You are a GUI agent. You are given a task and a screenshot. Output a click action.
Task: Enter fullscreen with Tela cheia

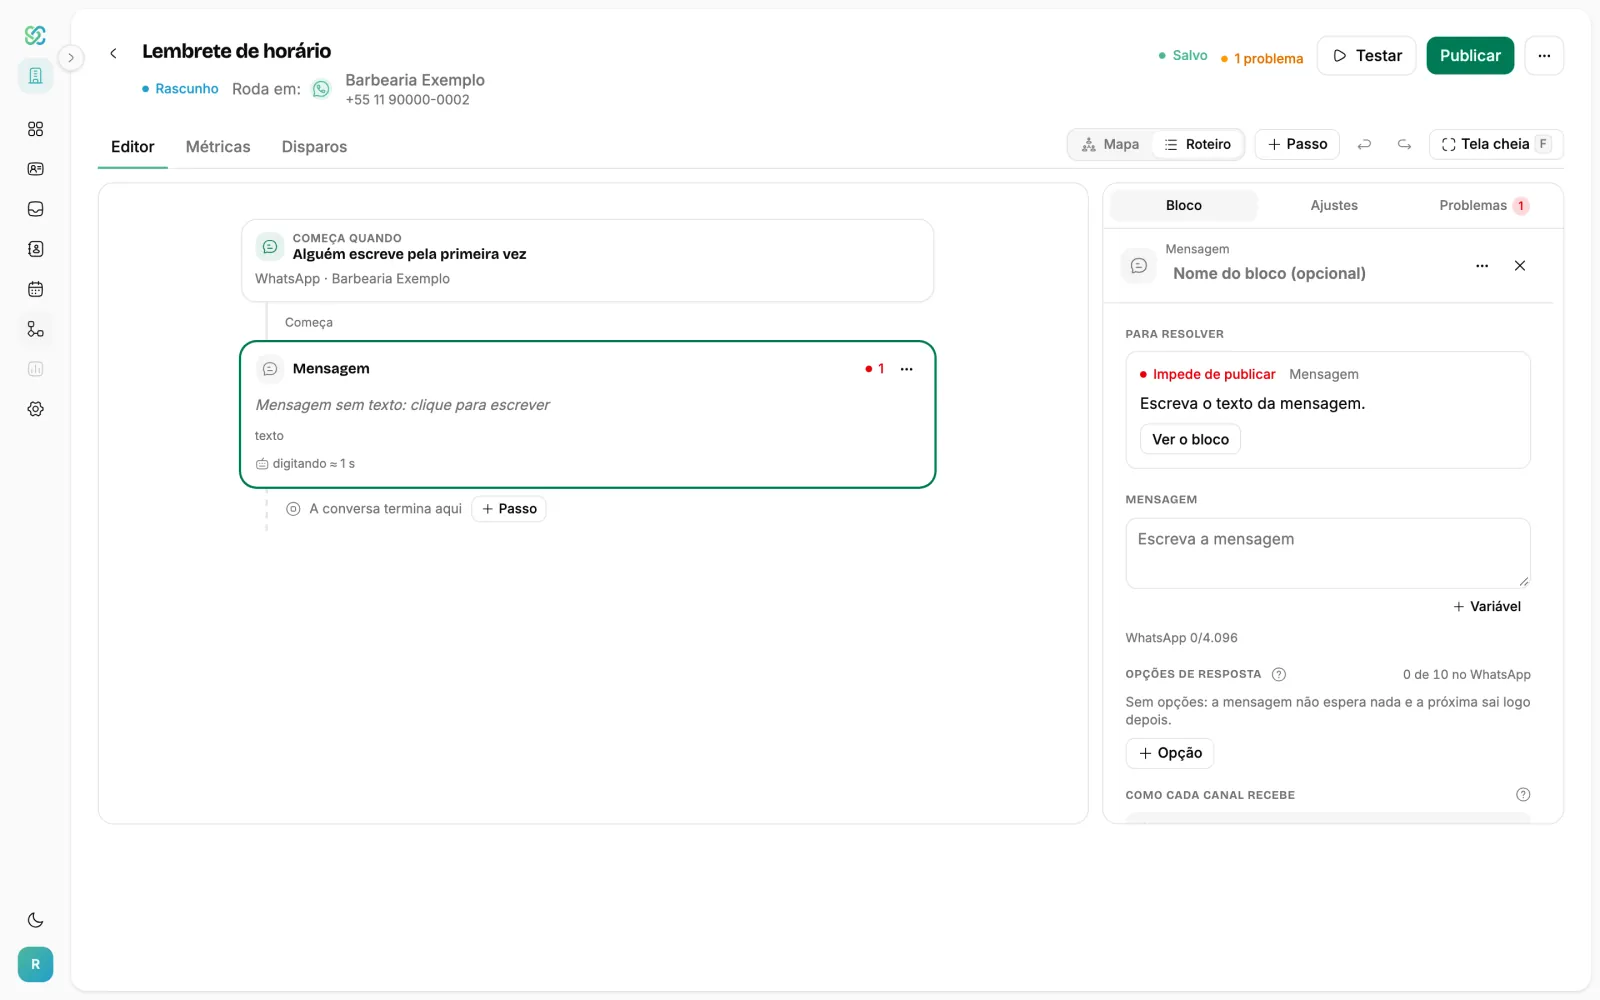pyautogui.click(x=1496, y=144)
